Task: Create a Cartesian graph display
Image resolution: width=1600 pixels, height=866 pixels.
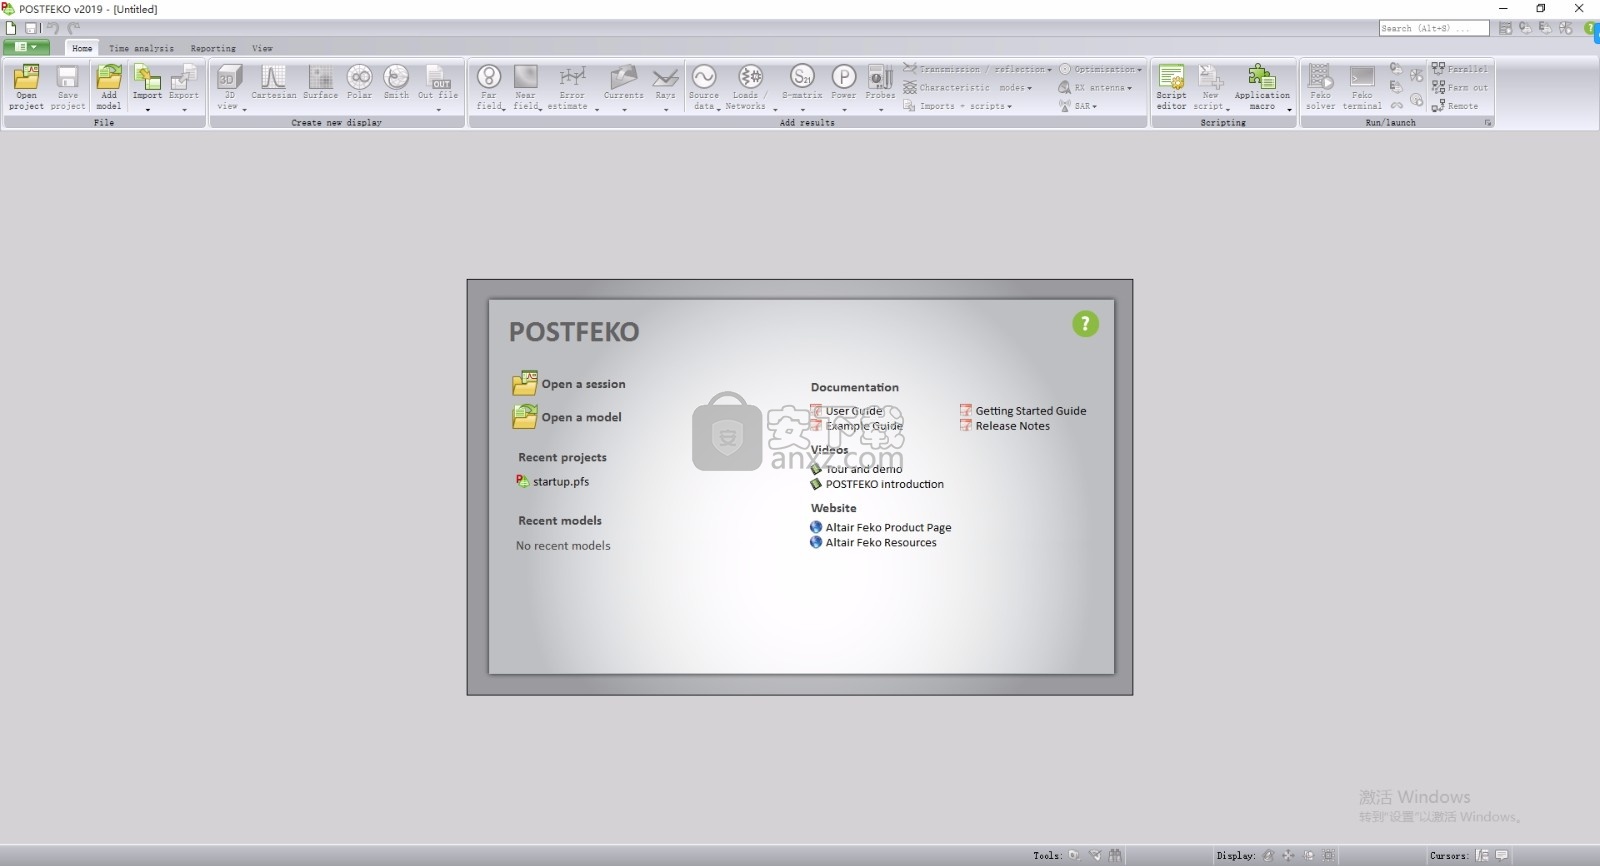Action: coord(273,82)
